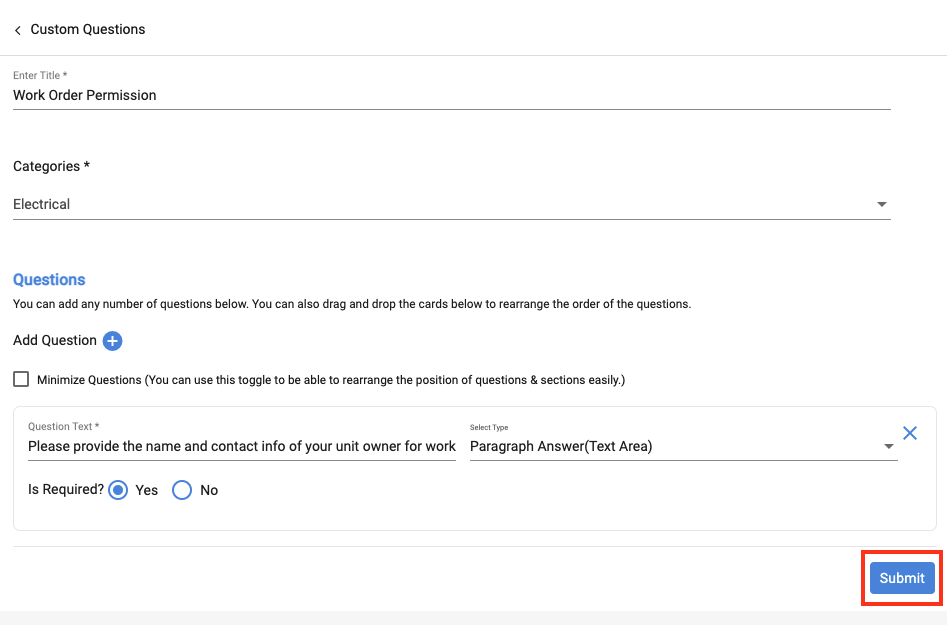Image resolution: width=947 pixels, height=625 pixels.
Task: Click the Yes label text beside its radio
Action: coord(147,491)
